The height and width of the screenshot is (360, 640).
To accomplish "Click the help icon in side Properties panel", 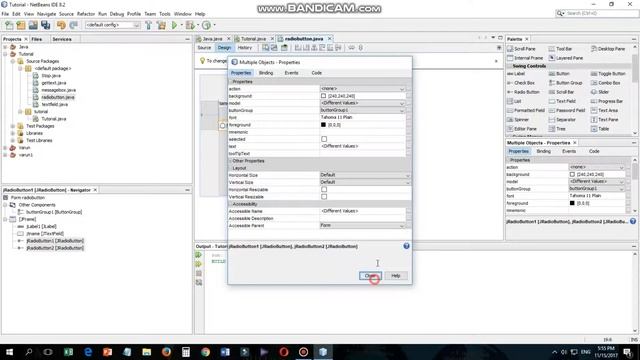I will [633, 221].
